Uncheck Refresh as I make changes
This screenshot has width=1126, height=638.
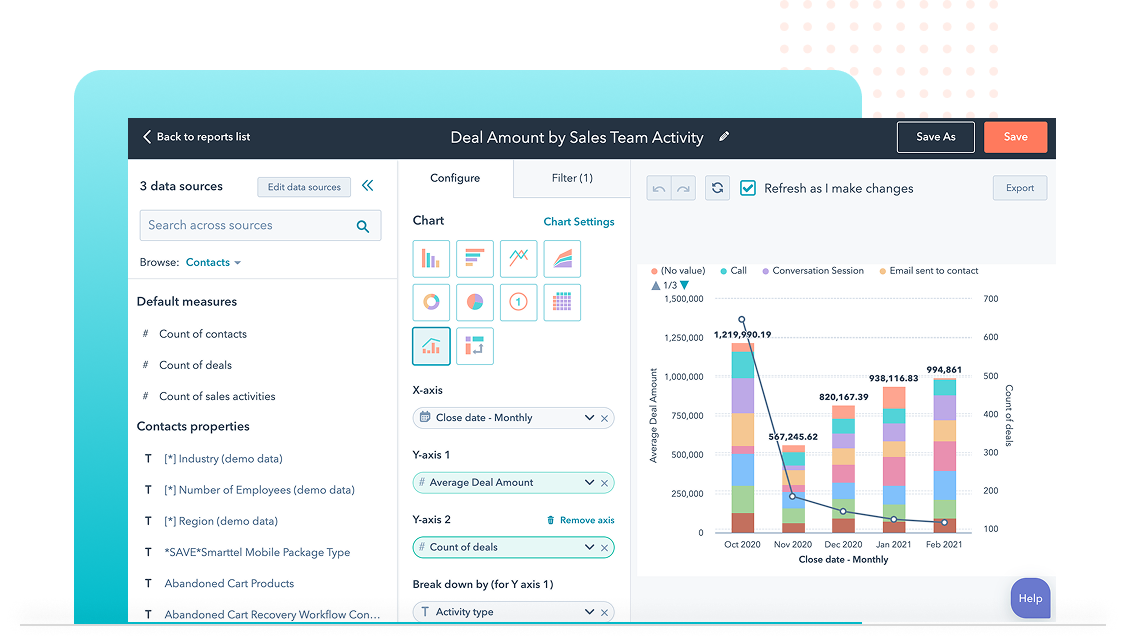coord(748,188)
